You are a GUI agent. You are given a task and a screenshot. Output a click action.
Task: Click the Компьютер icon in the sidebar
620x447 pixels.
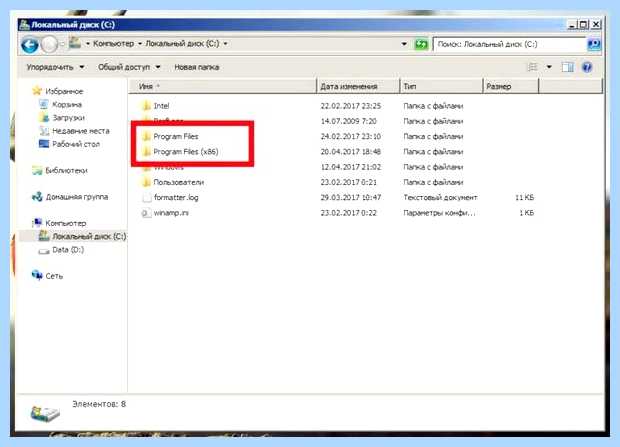coord(38,223)
